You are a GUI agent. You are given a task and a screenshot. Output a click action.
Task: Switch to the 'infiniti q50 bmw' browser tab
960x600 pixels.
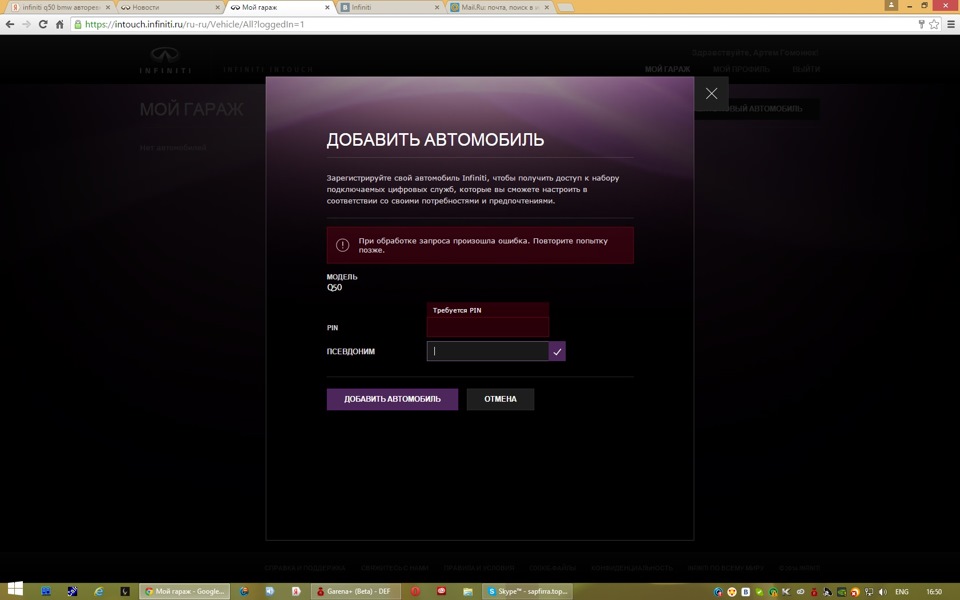61,7
